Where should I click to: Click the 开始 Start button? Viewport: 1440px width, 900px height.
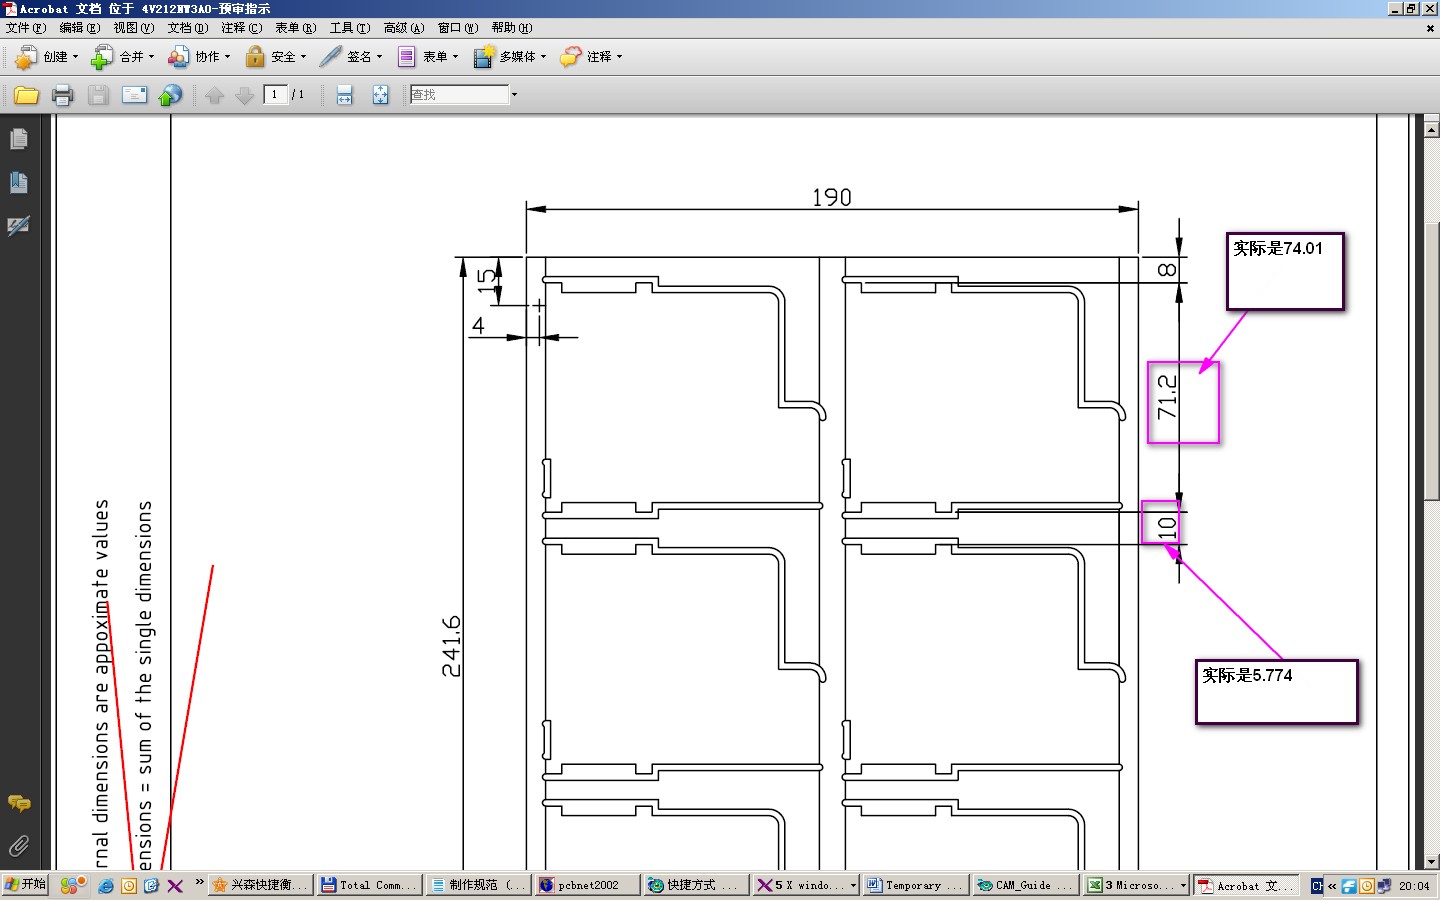pos(25,885)
